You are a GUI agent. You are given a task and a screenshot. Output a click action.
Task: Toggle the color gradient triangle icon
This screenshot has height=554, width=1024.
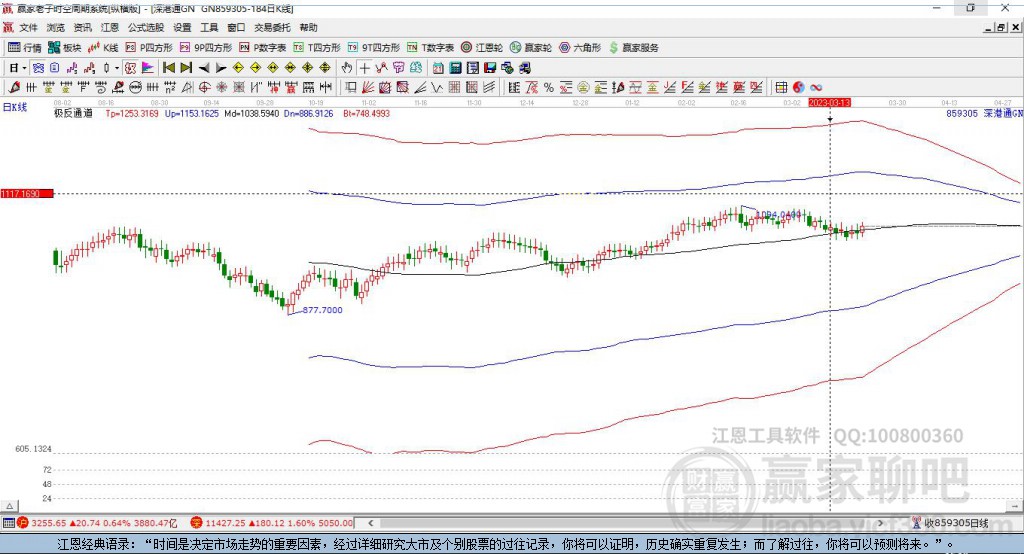148,68
